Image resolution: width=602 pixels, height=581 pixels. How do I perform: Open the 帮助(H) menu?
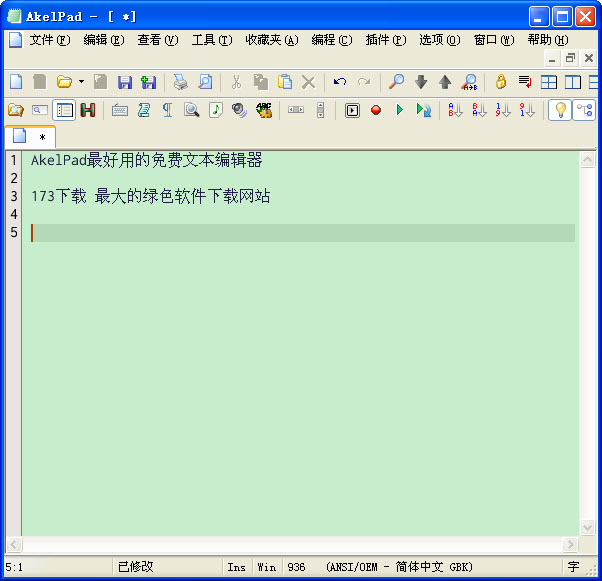548,40
